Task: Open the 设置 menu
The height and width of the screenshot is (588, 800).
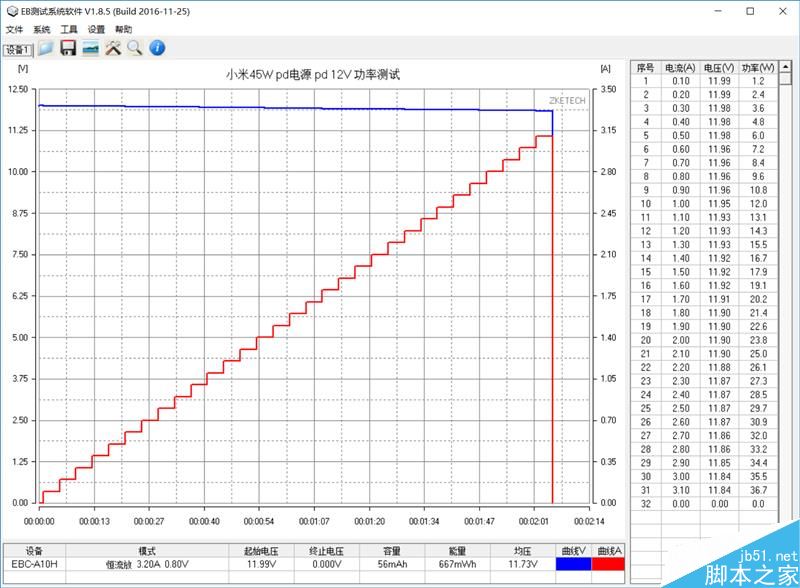Action: [x=96, y=30]
